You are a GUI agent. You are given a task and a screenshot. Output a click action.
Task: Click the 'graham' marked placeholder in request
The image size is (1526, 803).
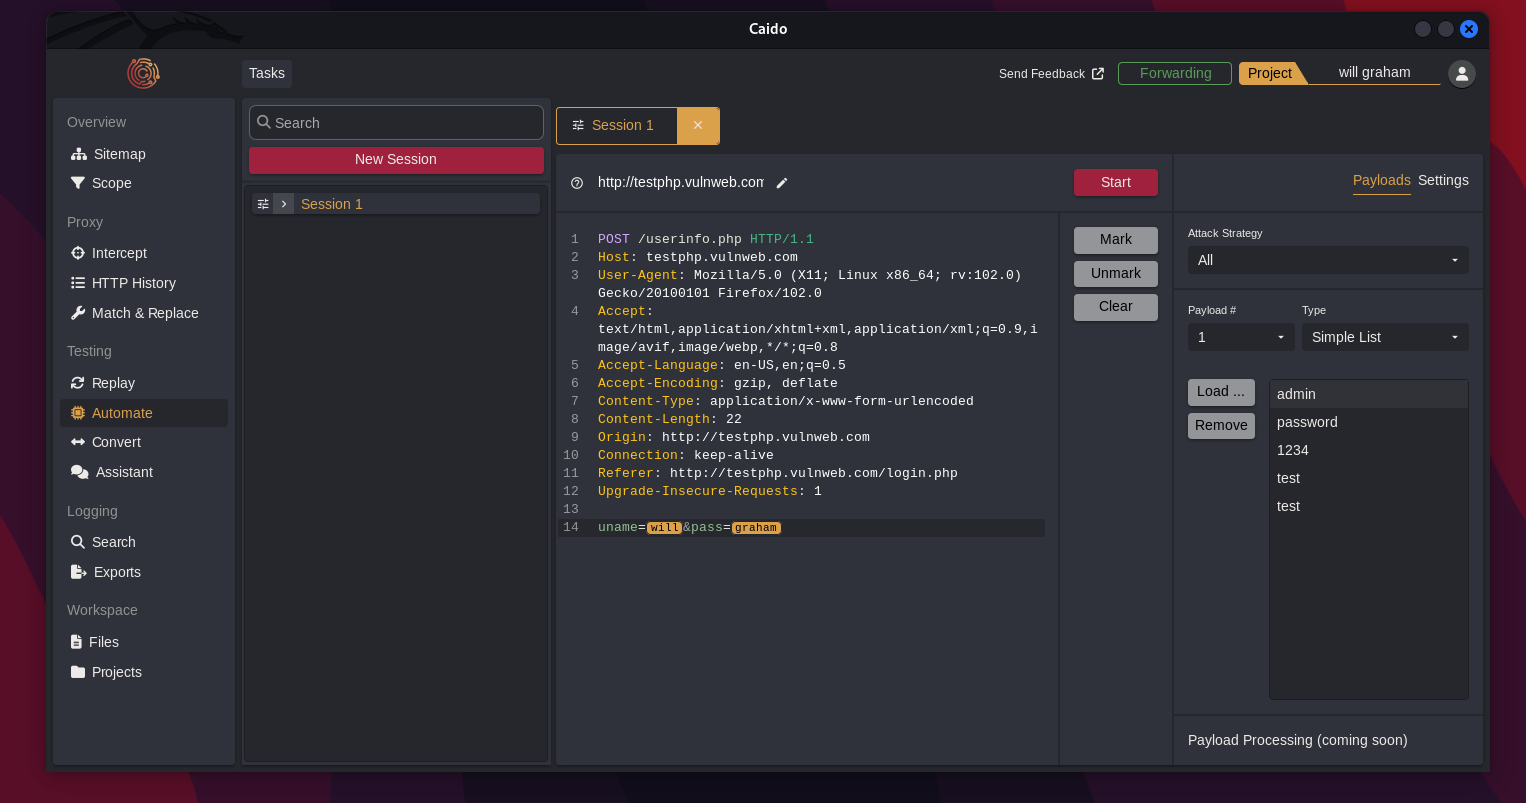pyautogui.click(x=756, y=527)
